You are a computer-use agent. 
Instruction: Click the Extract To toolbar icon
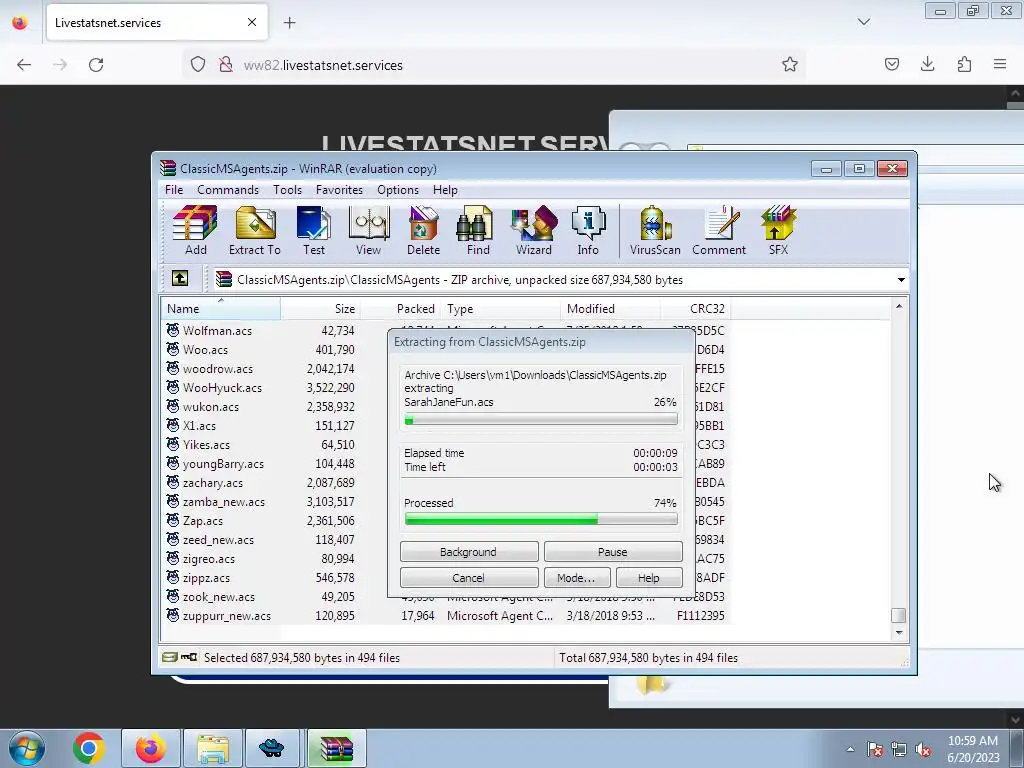(255, 231)
